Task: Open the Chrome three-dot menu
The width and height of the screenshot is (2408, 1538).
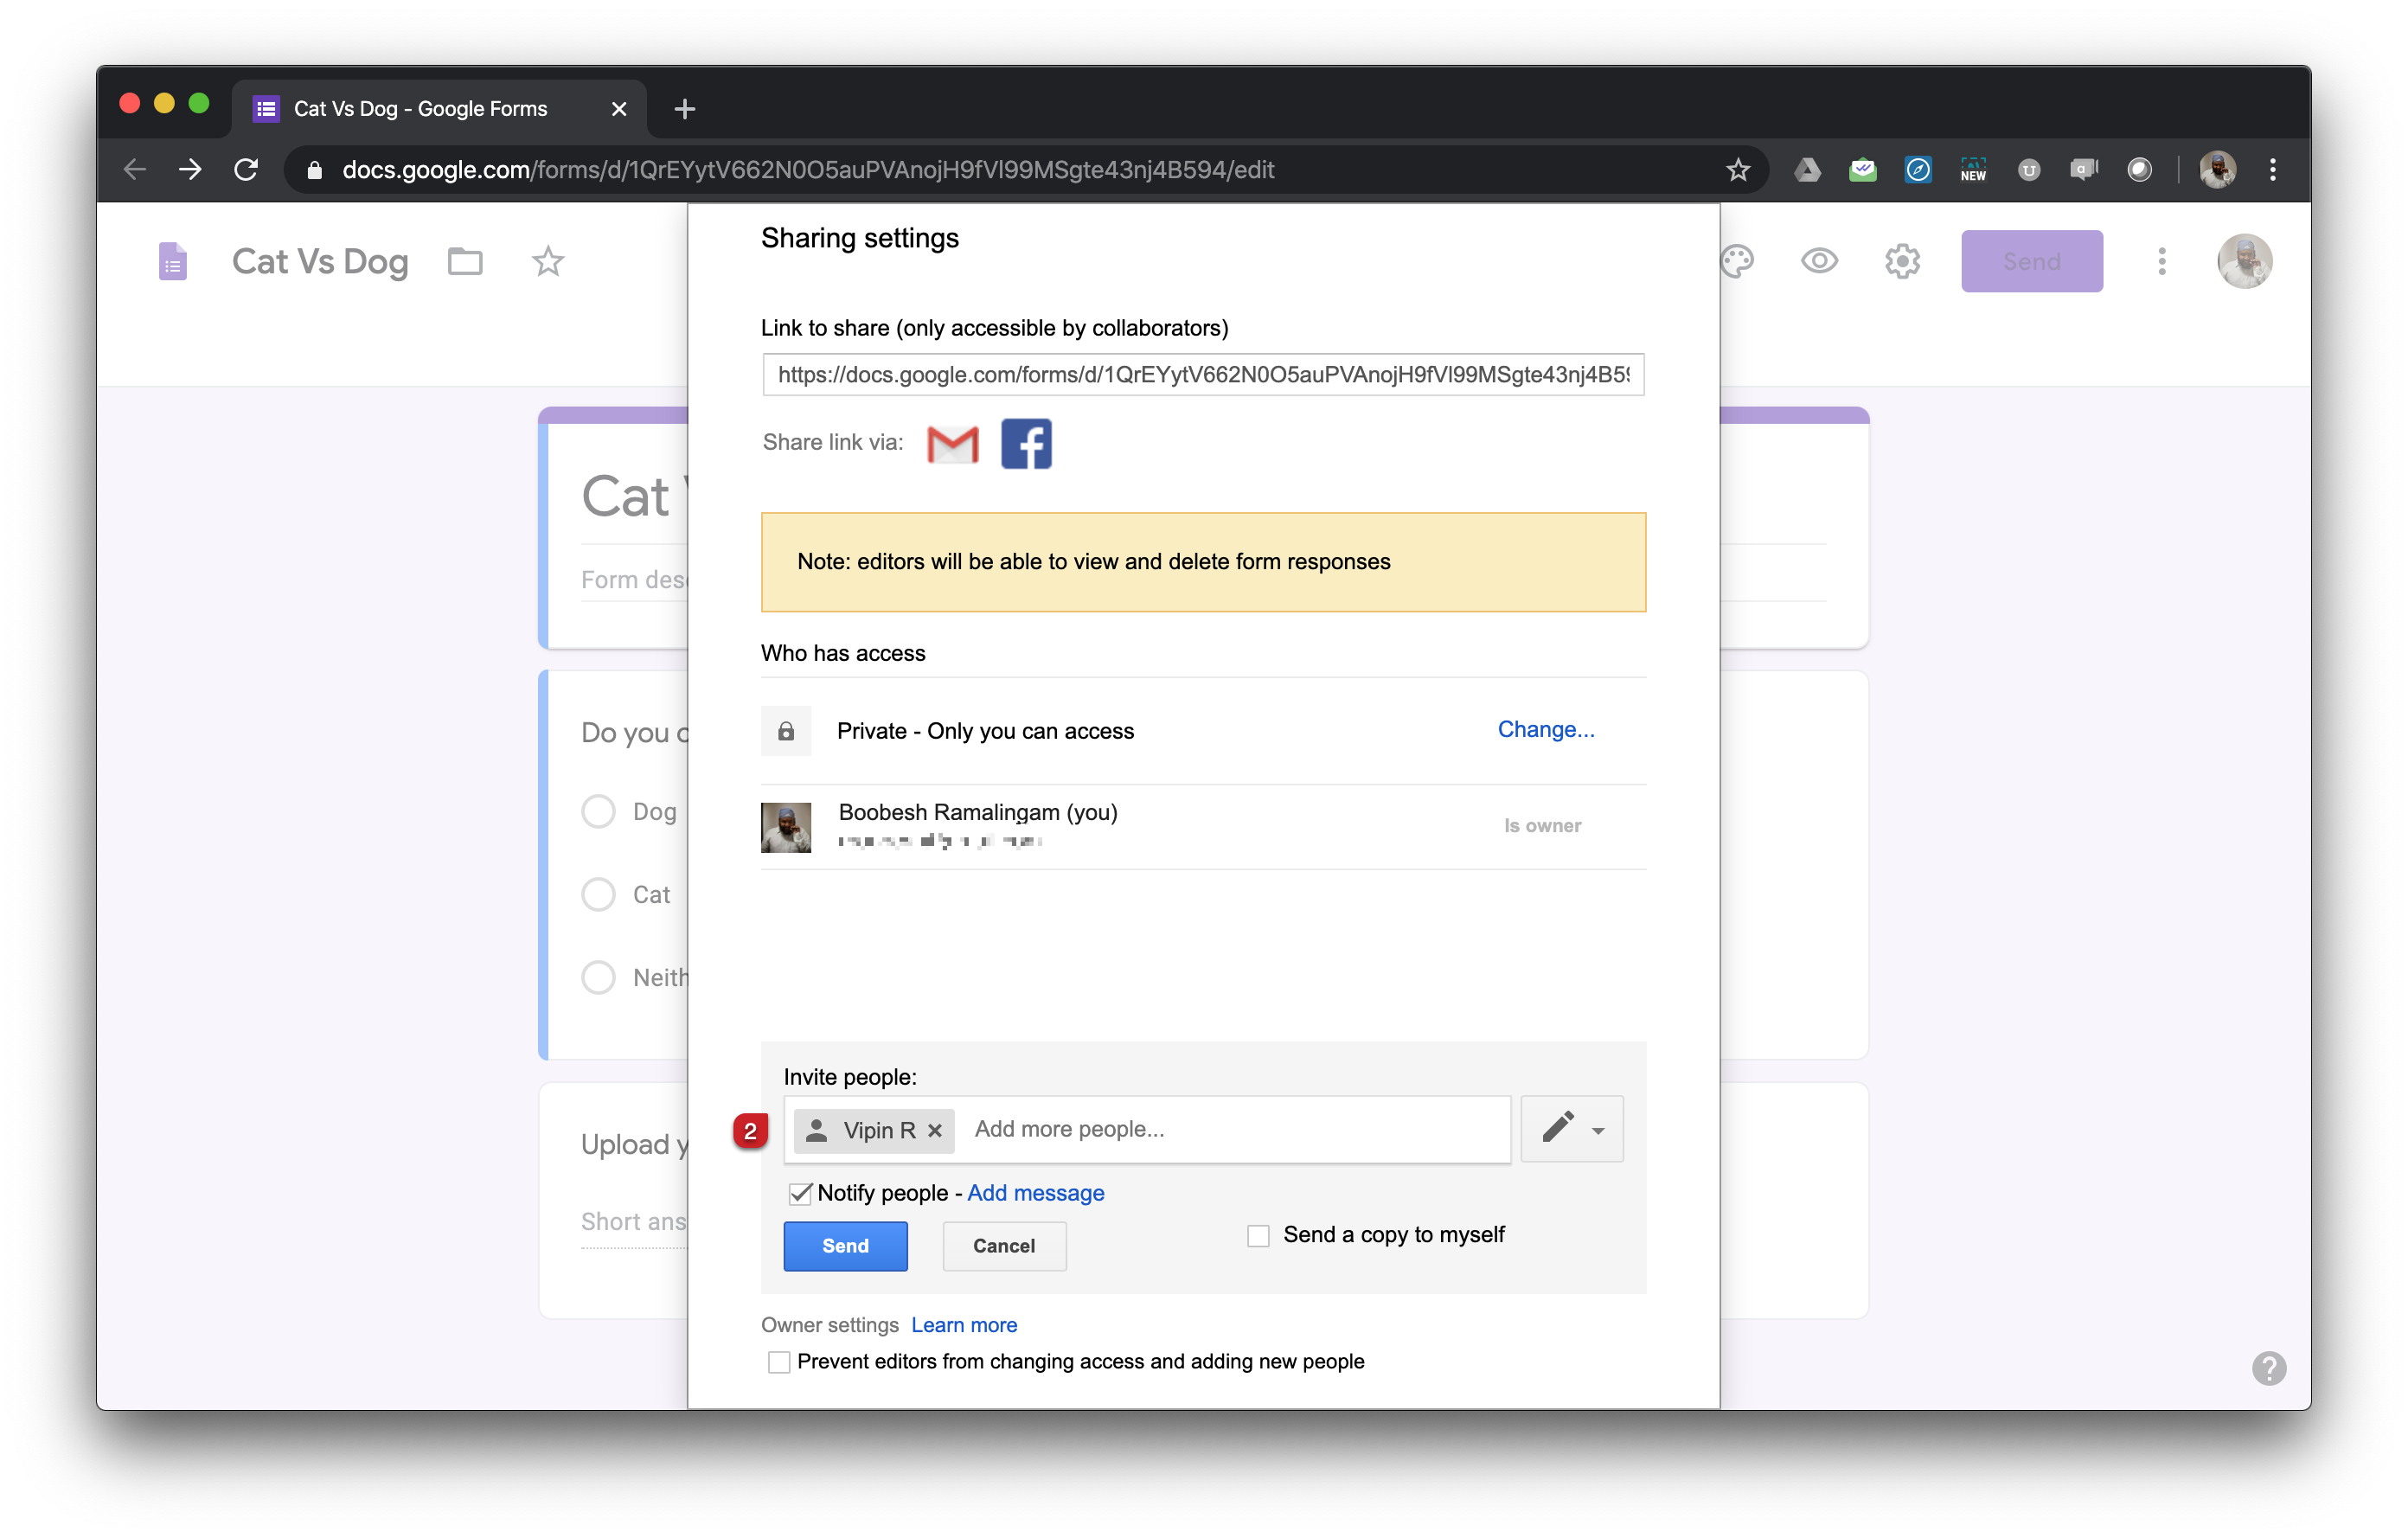Action: (x=2273, y=170)
